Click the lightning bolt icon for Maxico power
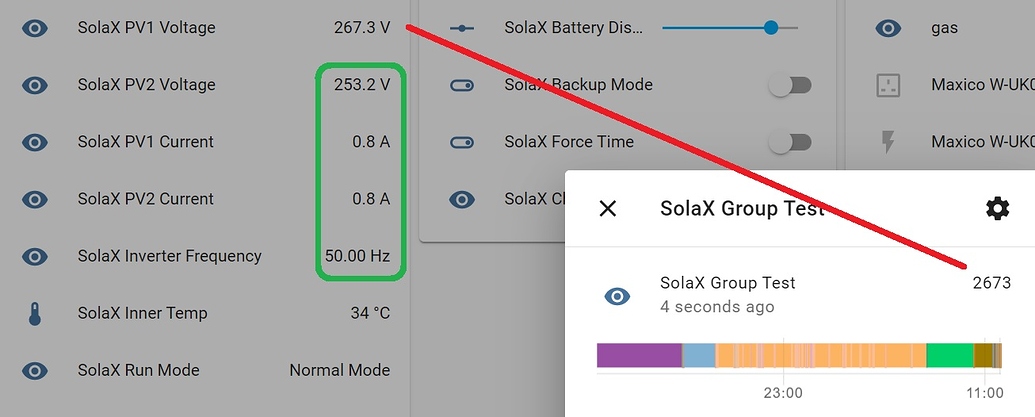1035x417 pixels. [x=888, y=142]
